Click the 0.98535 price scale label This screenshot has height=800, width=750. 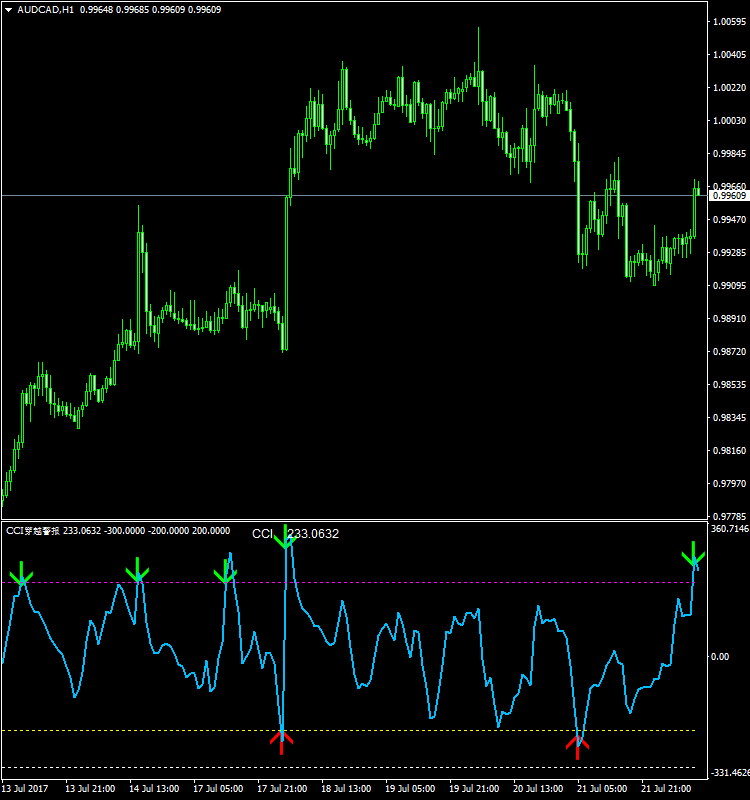[730, 385]
